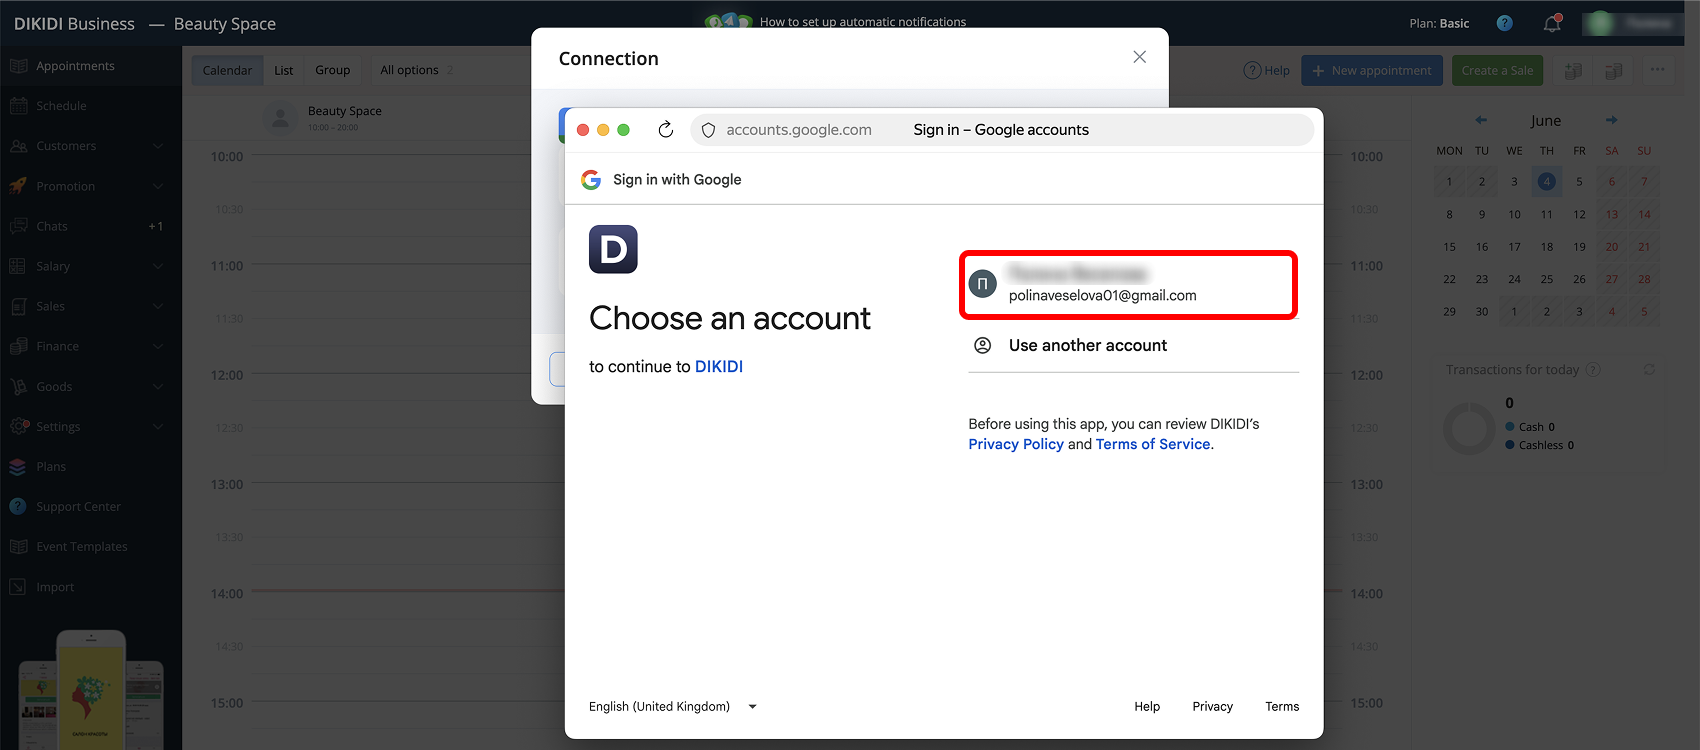Click the notification bell icon
Viewport: 1700px width, 750px height.
pyautogui.click(x=1552, y=23)
